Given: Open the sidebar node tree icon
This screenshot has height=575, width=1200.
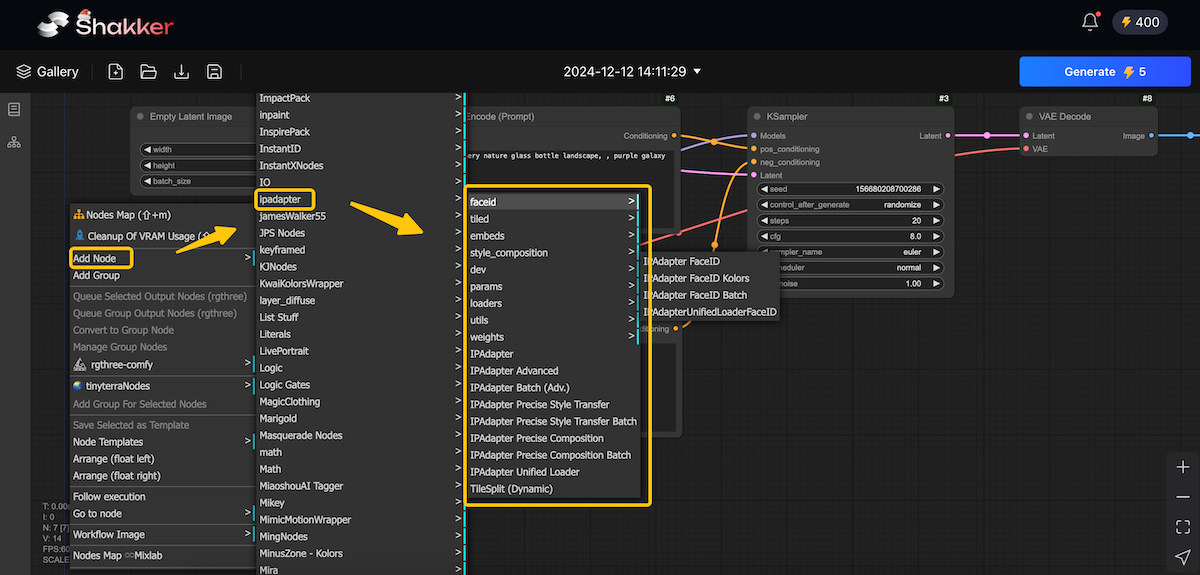Looking at the screenshot, I should [14, 143].
